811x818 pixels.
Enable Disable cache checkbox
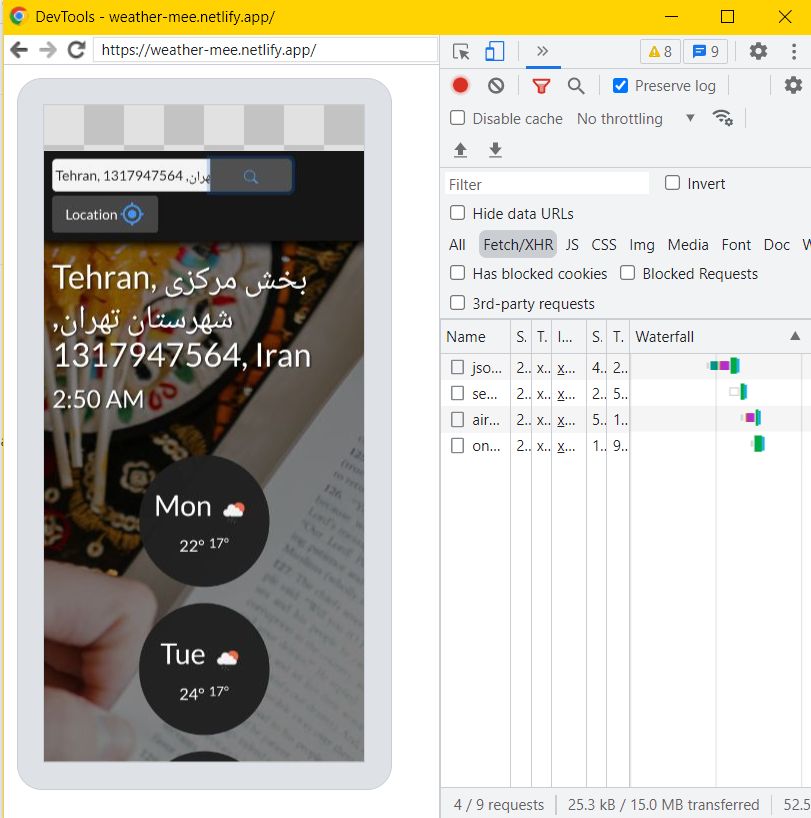coord(457,118)
